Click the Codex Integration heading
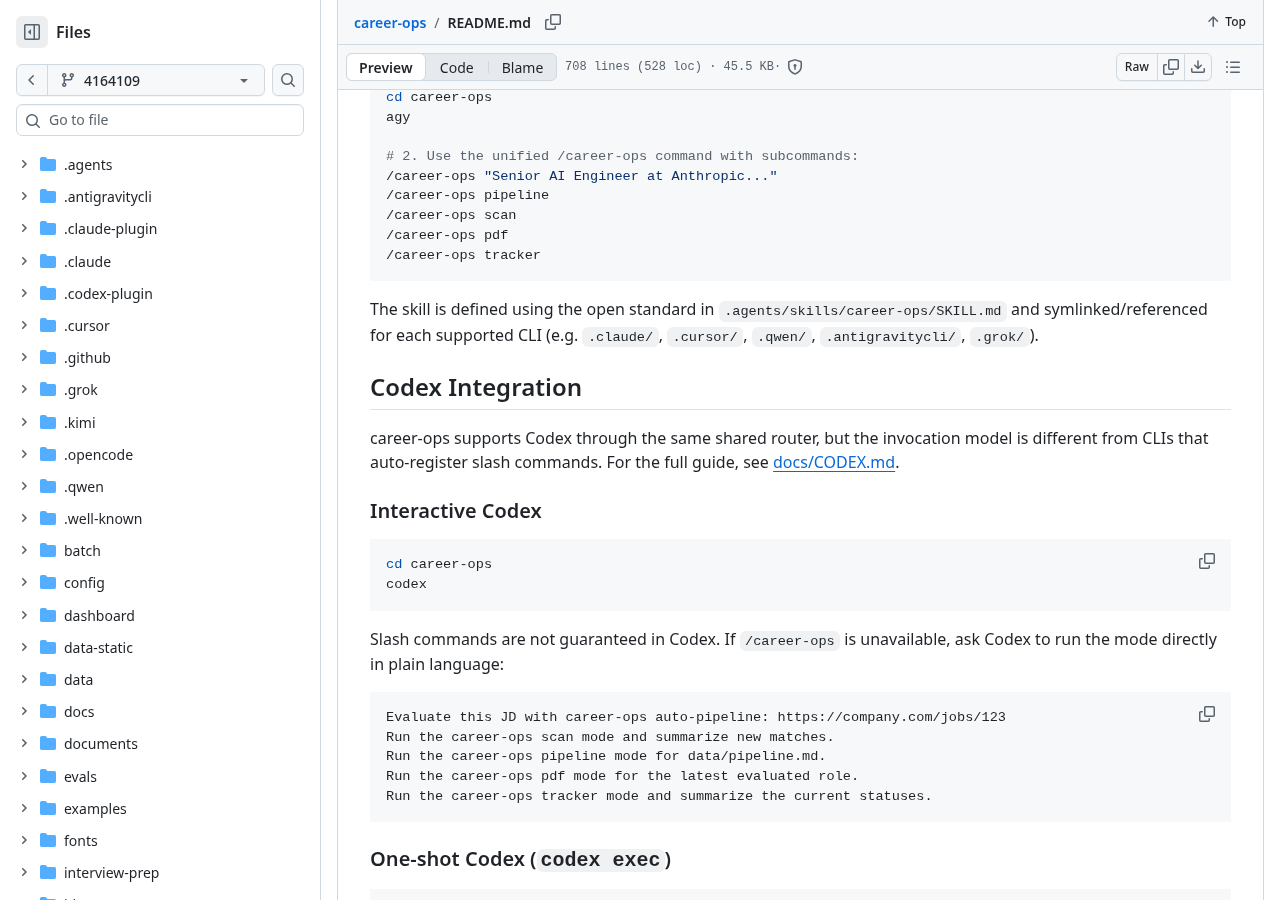Screen dimensions: 1280x900 tap(476, 387)
